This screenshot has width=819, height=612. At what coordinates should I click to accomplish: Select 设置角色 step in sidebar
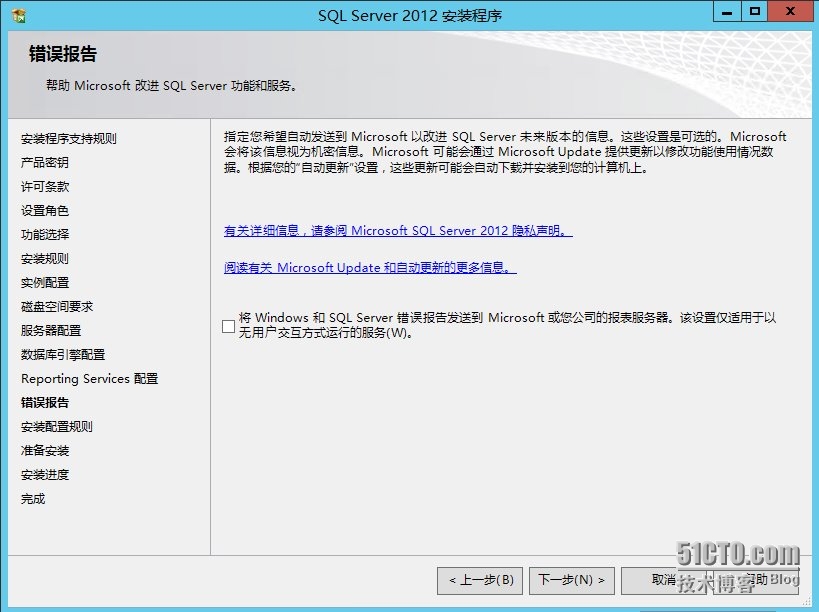(x=44, y=211)
